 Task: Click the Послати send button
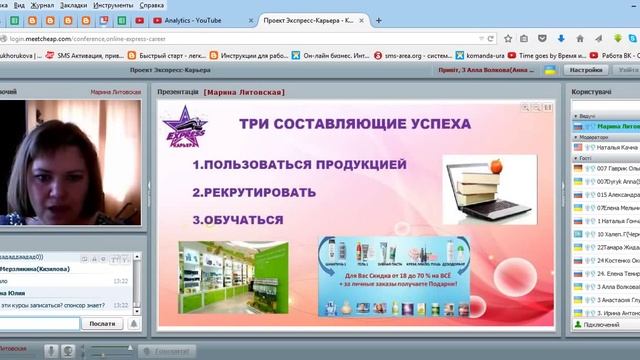102,324
